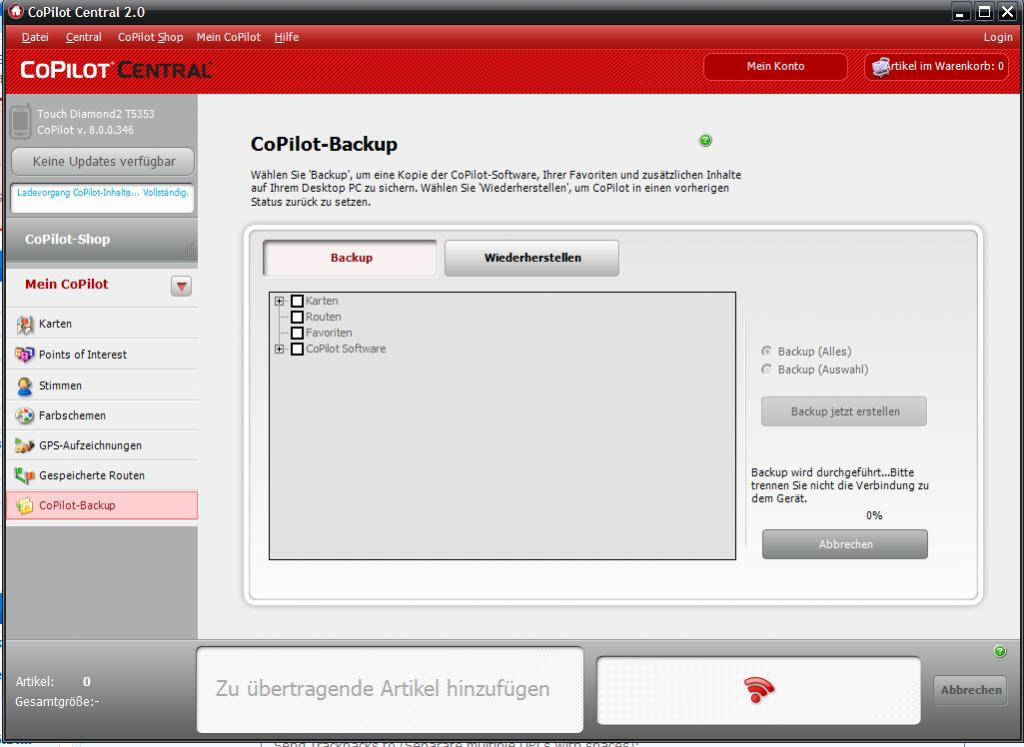Viewport: 1024px width, 747px height.
Task: Click the Zu übertragende Artikel hinzufügen area
Action: click(390, 690)
